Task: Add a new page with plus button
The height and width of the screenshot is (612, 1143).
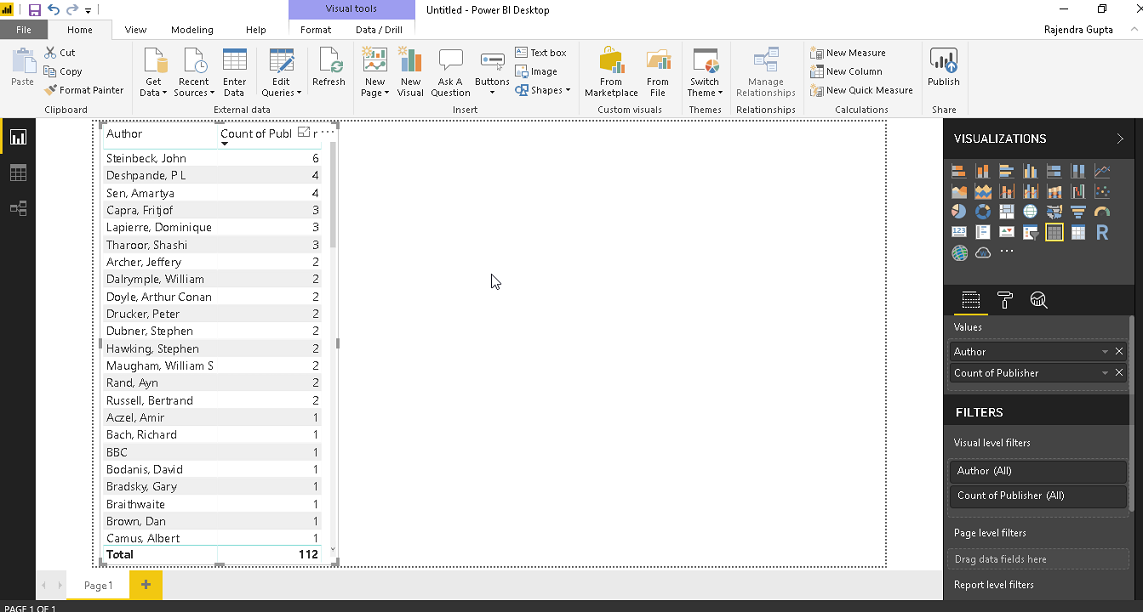Action: pyautogui.click(x=146, y=585)
